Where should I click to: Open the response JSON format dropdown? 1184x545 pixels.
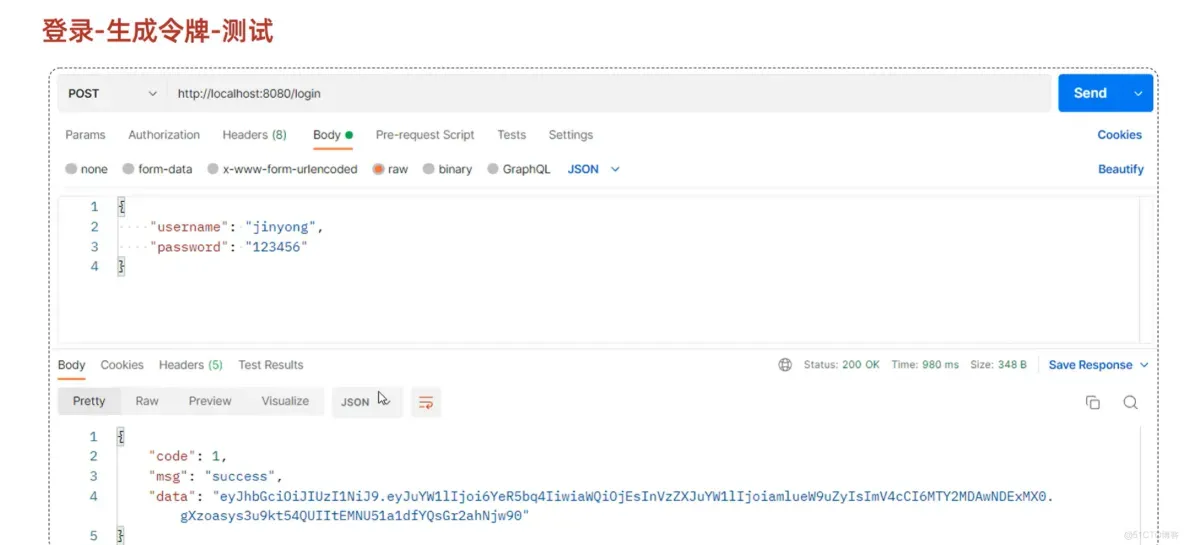[367, 402]
